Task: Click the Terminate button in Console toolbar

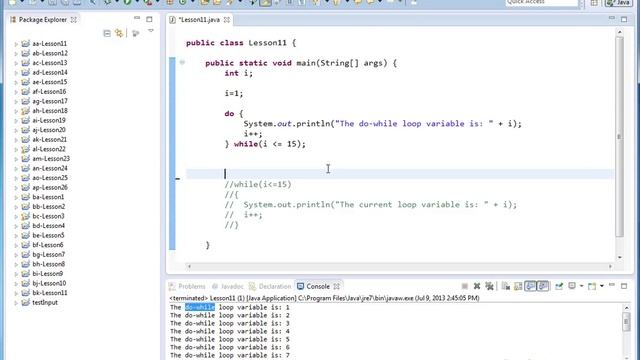Action: pyautogui.click(x=464, y=286)
